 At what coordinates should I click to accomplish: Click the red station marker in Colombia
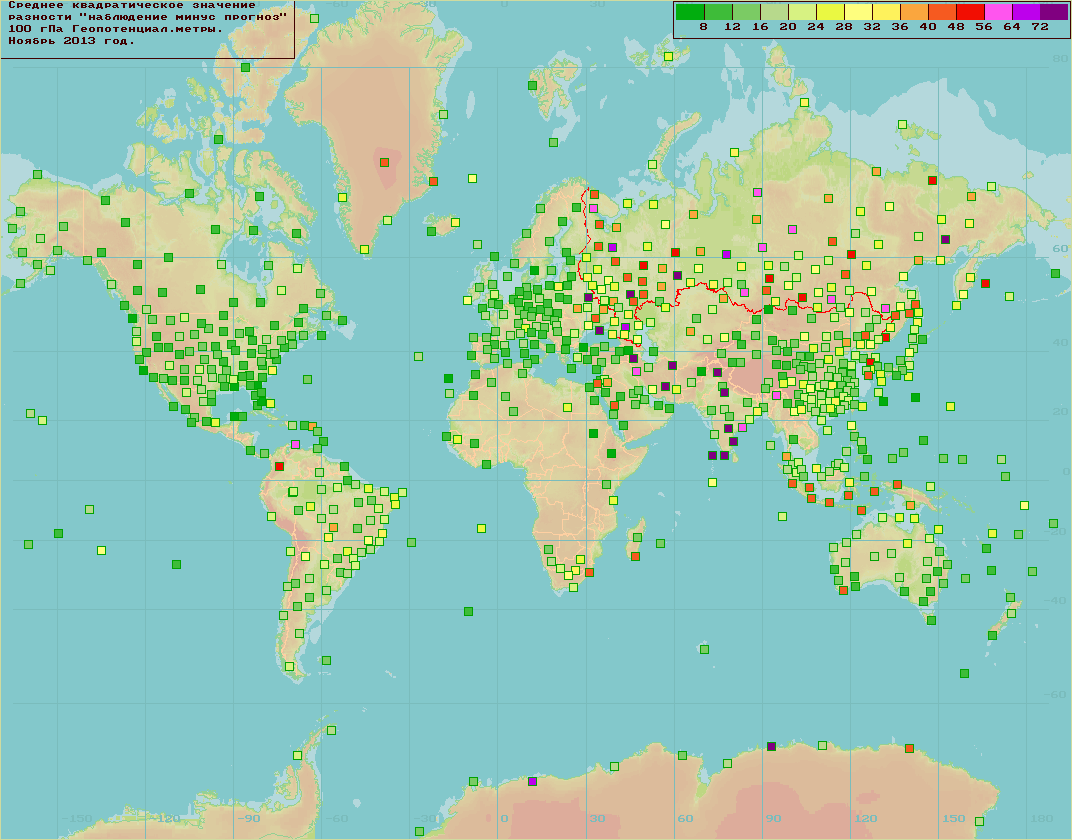tap(279, 466)
